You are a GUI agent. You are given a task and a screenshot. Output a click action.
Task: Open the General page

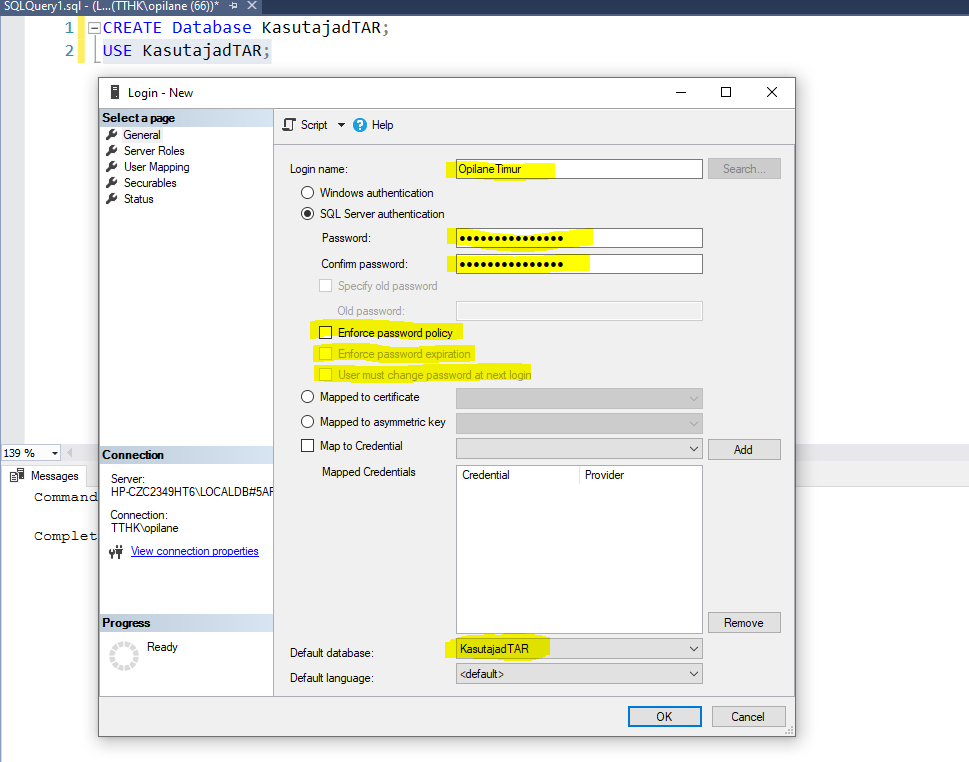pos(141,135)
